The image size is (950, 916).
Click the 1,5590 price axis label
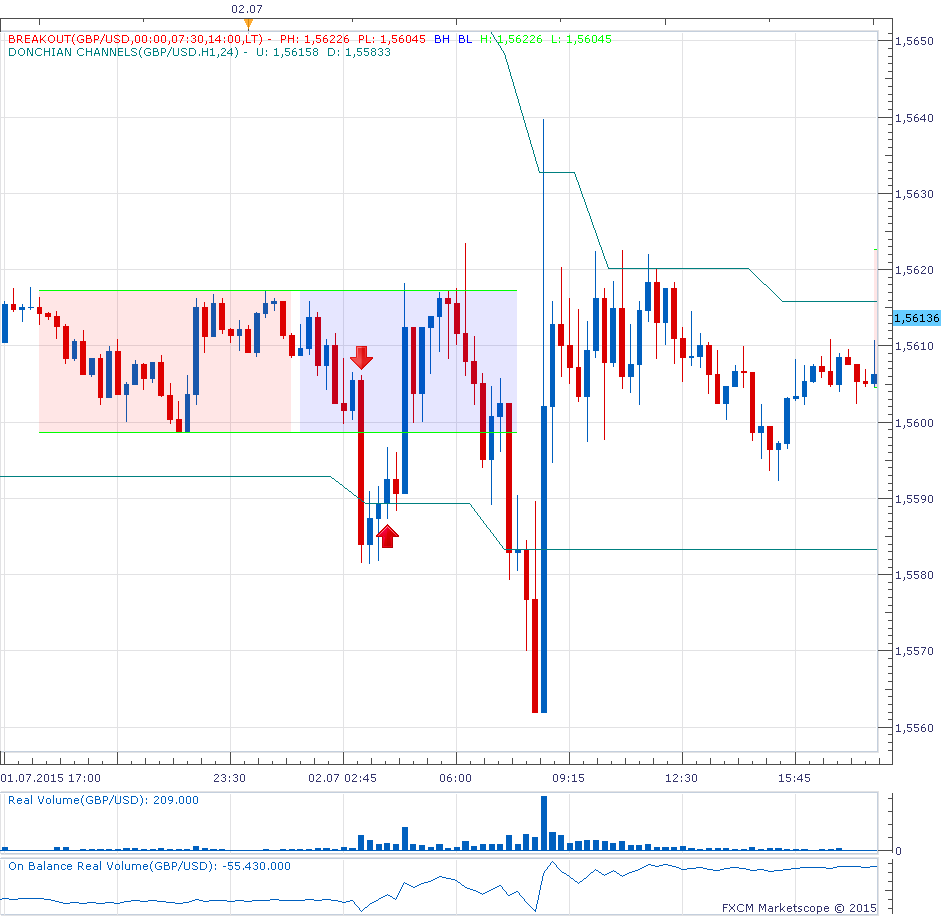[914, 499]
